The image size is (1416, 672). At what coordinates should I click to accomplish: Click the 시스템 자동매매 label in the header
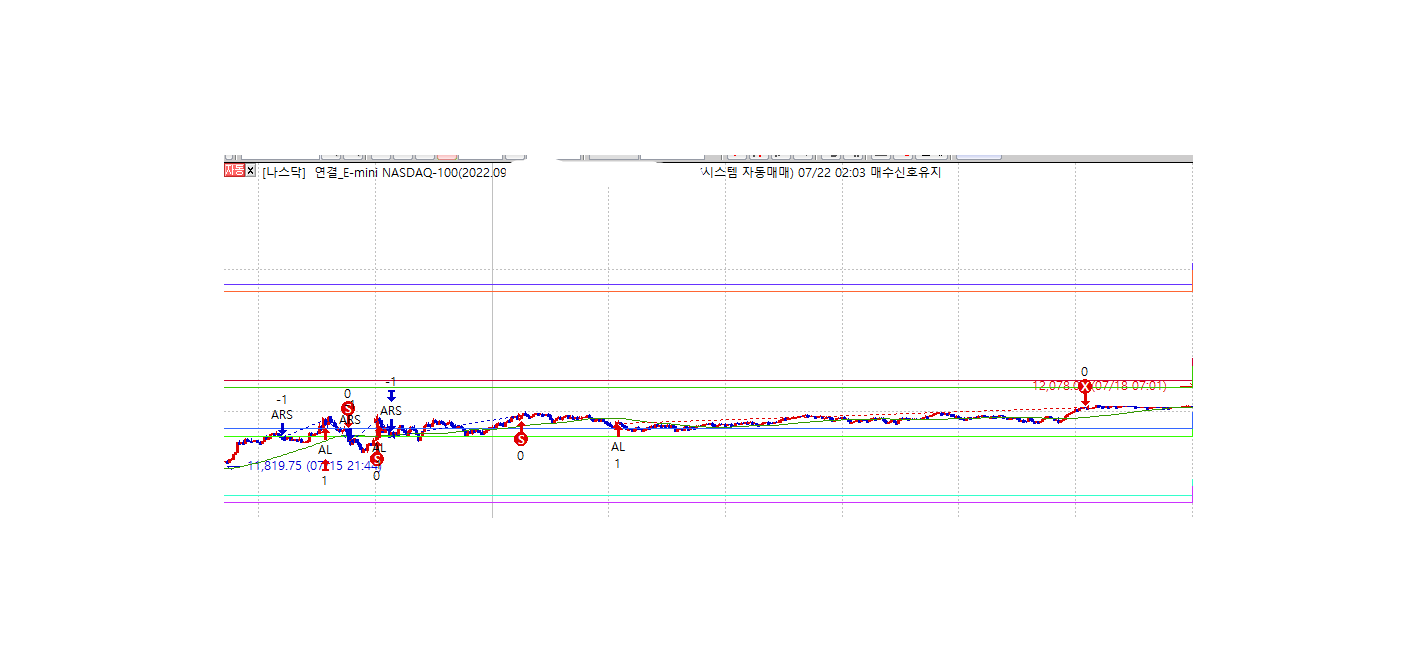point(747,173)
